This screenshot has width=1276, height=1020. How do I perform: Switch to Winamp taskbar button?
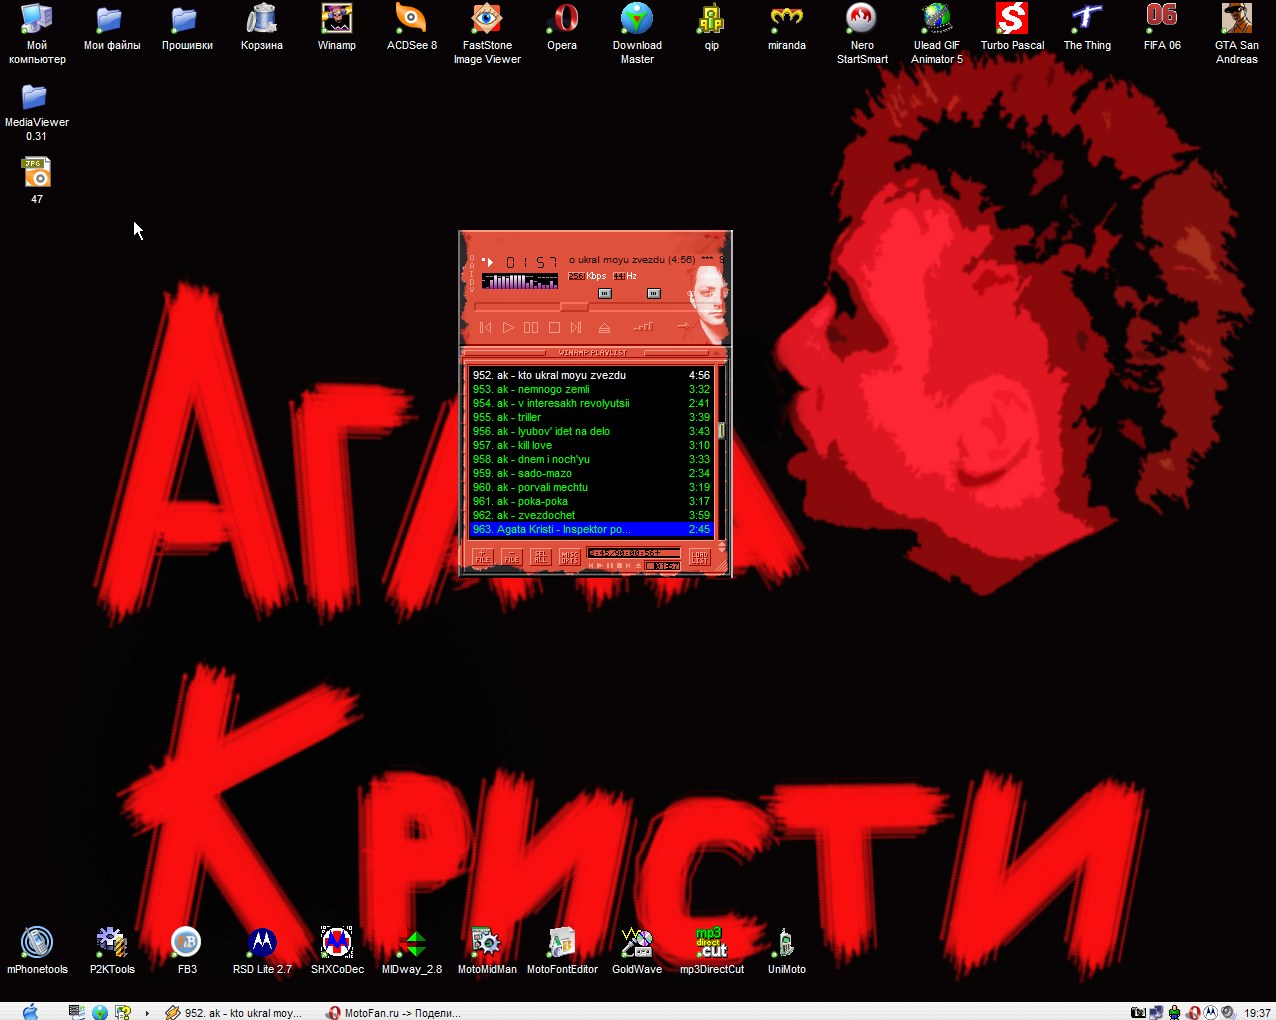coord(235,1012)
